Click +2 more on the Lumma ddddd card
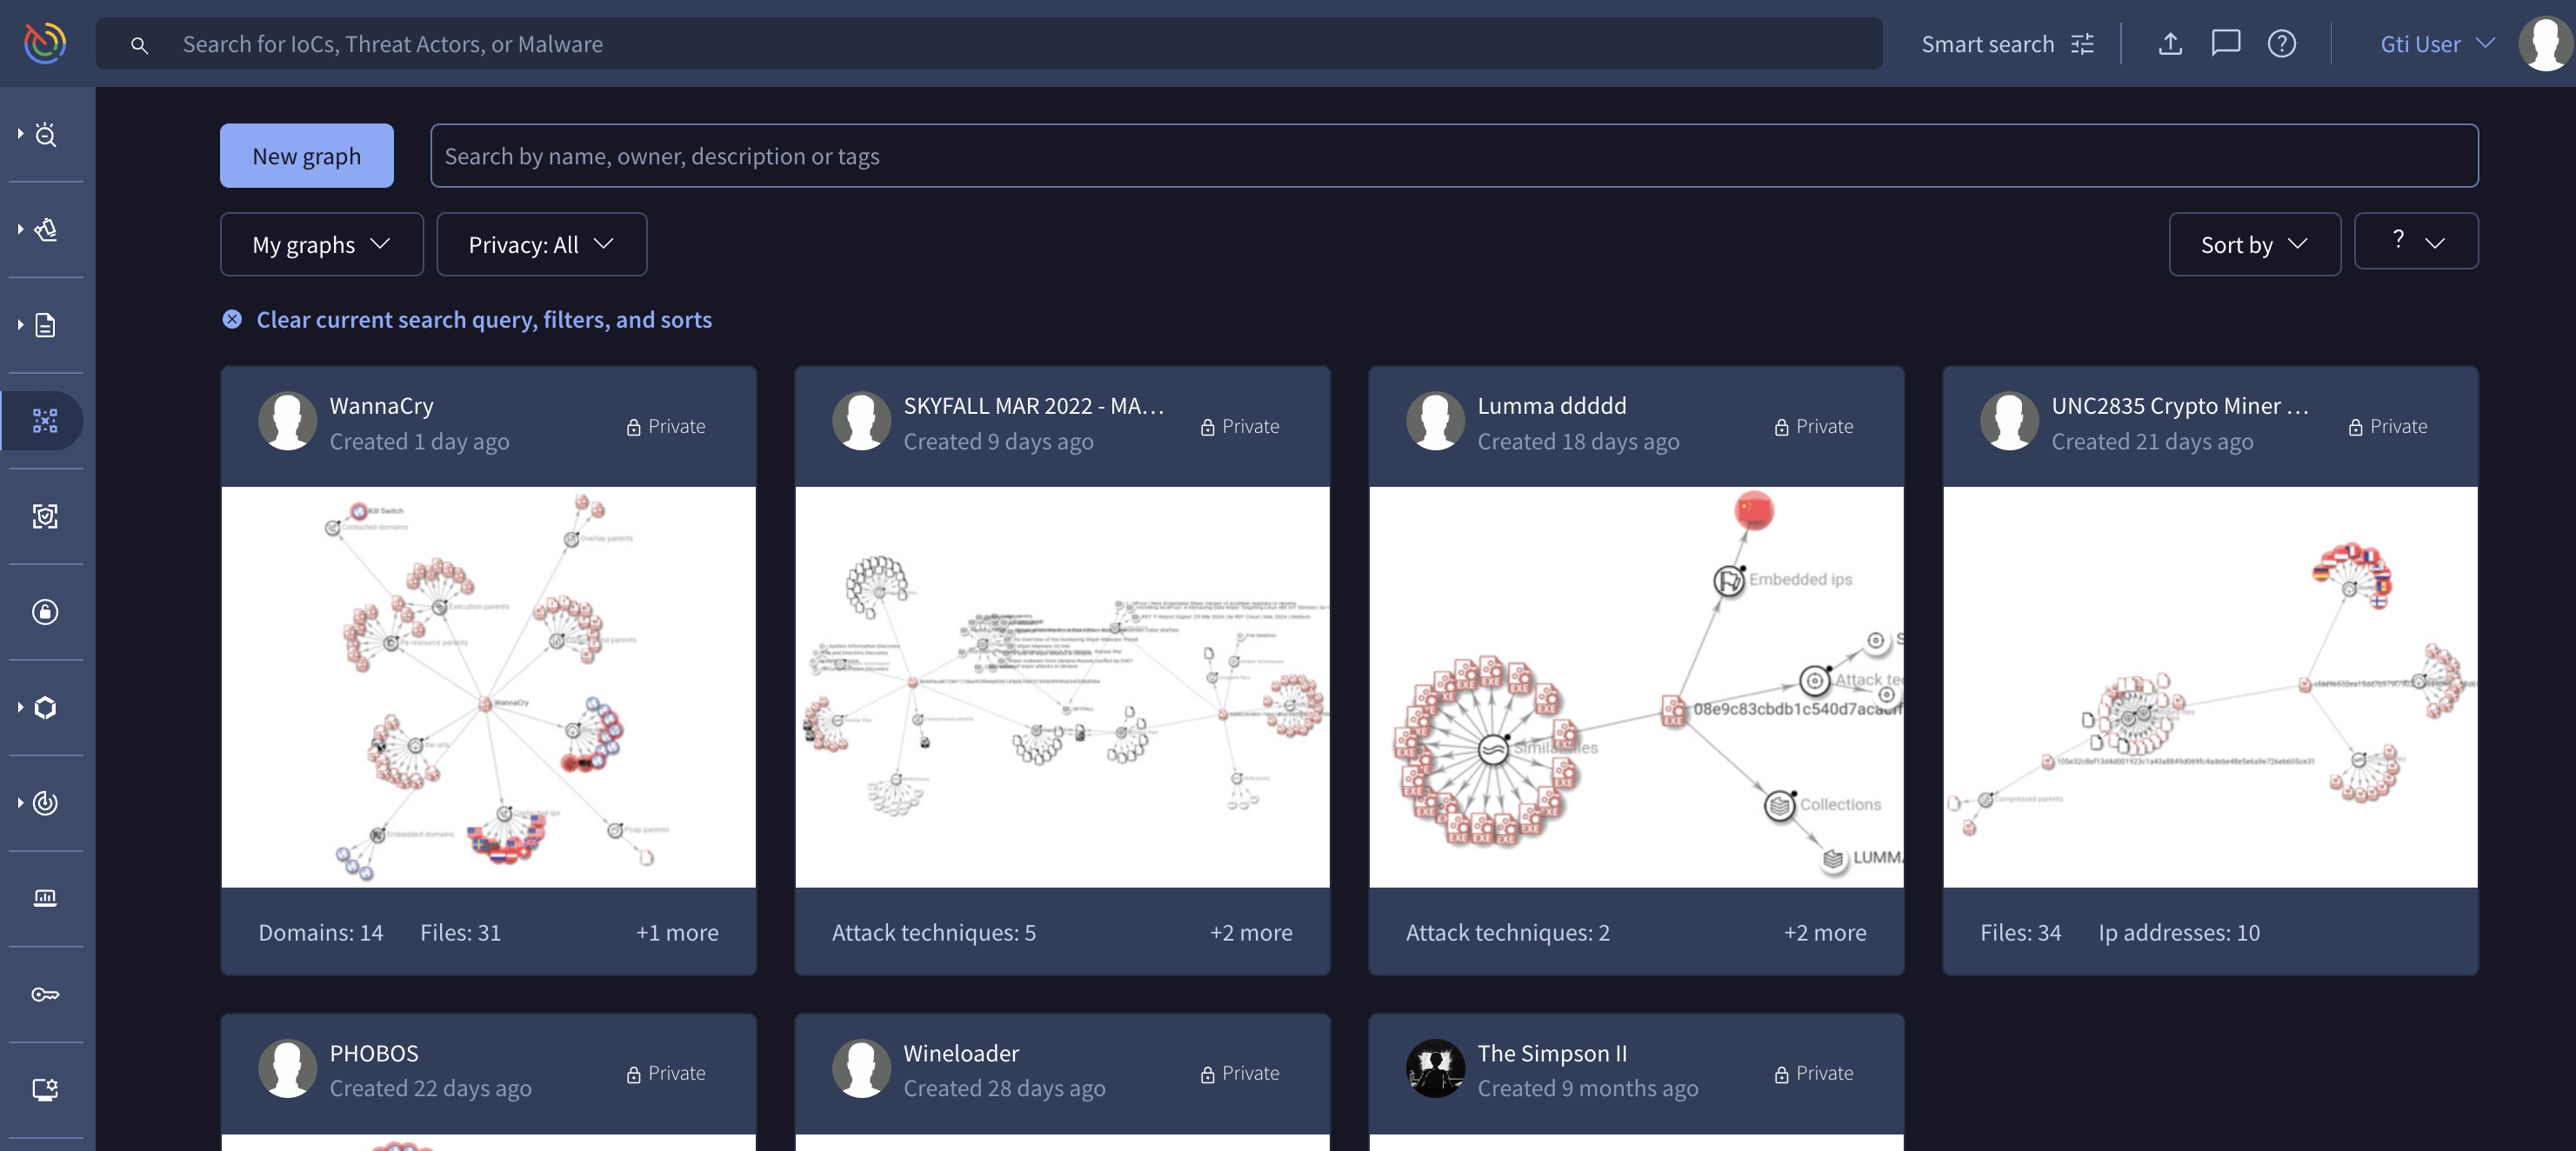This screenshot has height=1151, width=2576. click(x=1825, y=932)
